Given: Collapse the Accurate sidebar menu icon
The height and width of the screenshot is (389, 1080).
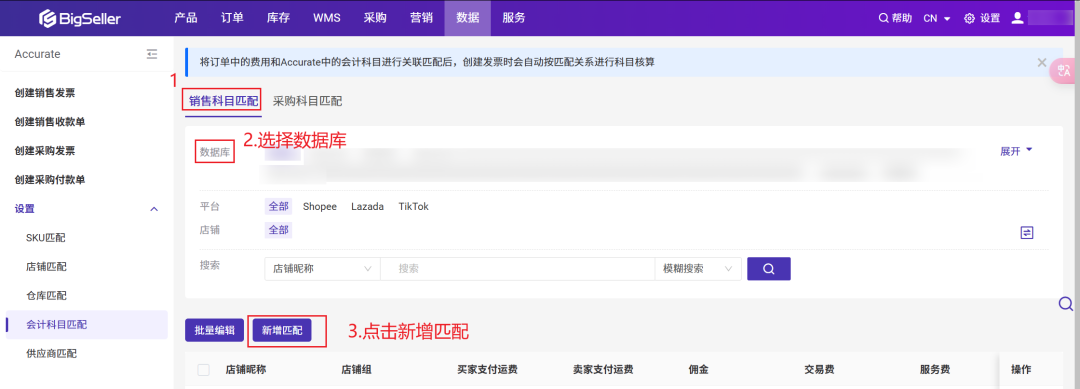Looking at the screenshot, I should tap(152, 54).
